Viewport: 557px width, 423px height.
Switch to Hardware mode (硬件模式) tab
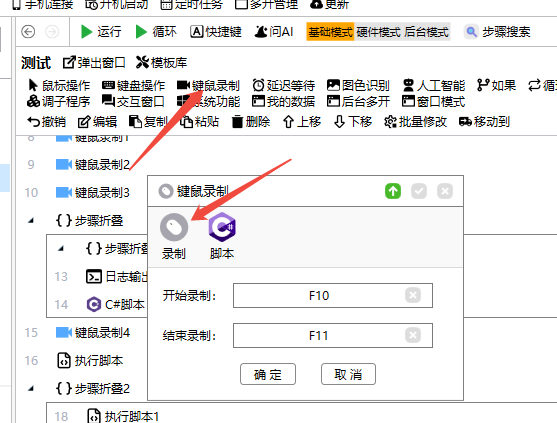378,32
